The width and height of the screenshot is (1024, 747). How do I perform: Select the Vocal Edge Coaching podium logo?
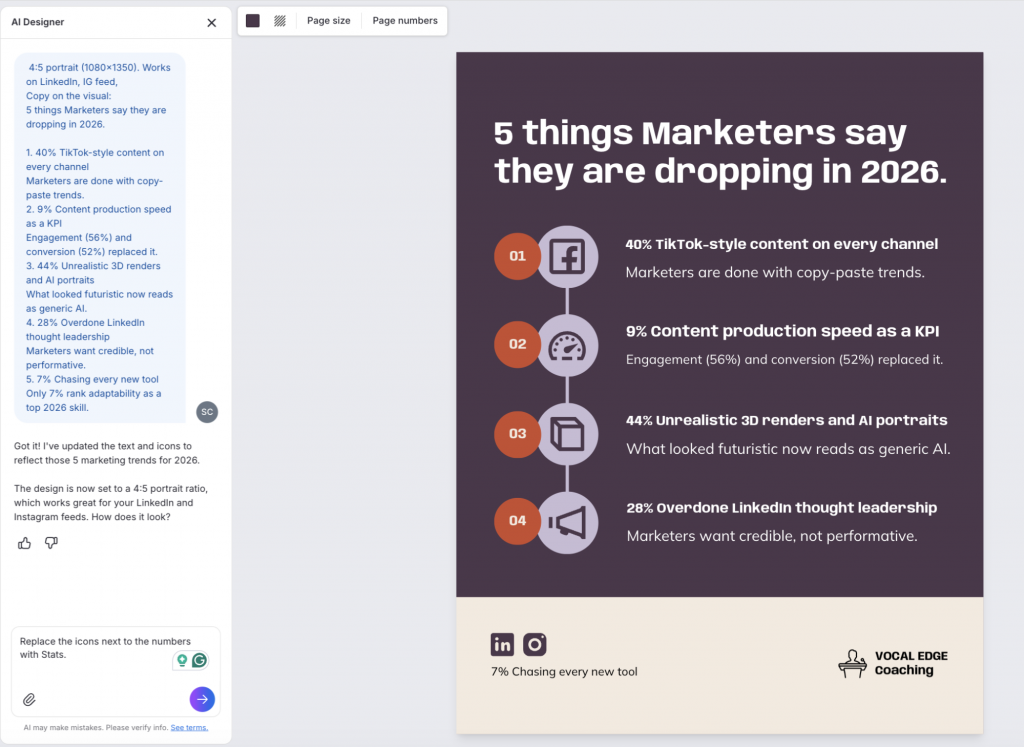click(852, 663)
